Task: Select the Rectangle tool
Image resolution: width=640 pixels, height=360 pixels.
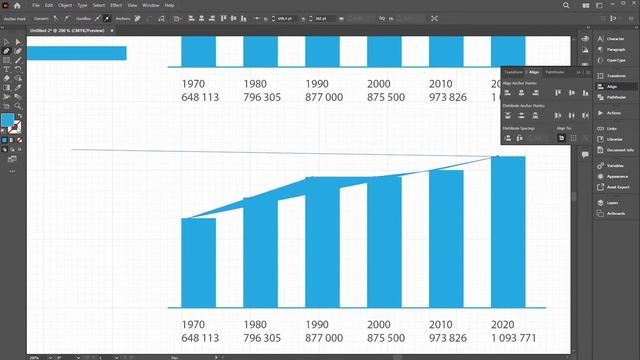Action: coord(6,60)
